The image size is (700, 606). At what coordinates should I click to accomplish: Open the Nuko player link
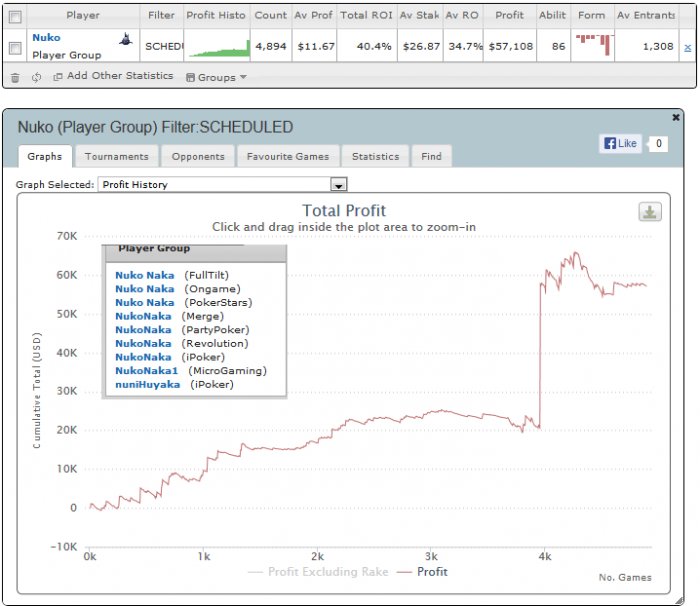(46, 38)
